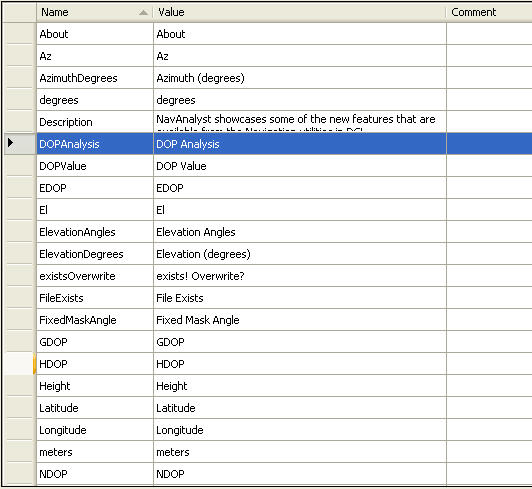Click the Value column header
Image resolution: width=532 pixels, height=489 pixels.
click(300, 12)
